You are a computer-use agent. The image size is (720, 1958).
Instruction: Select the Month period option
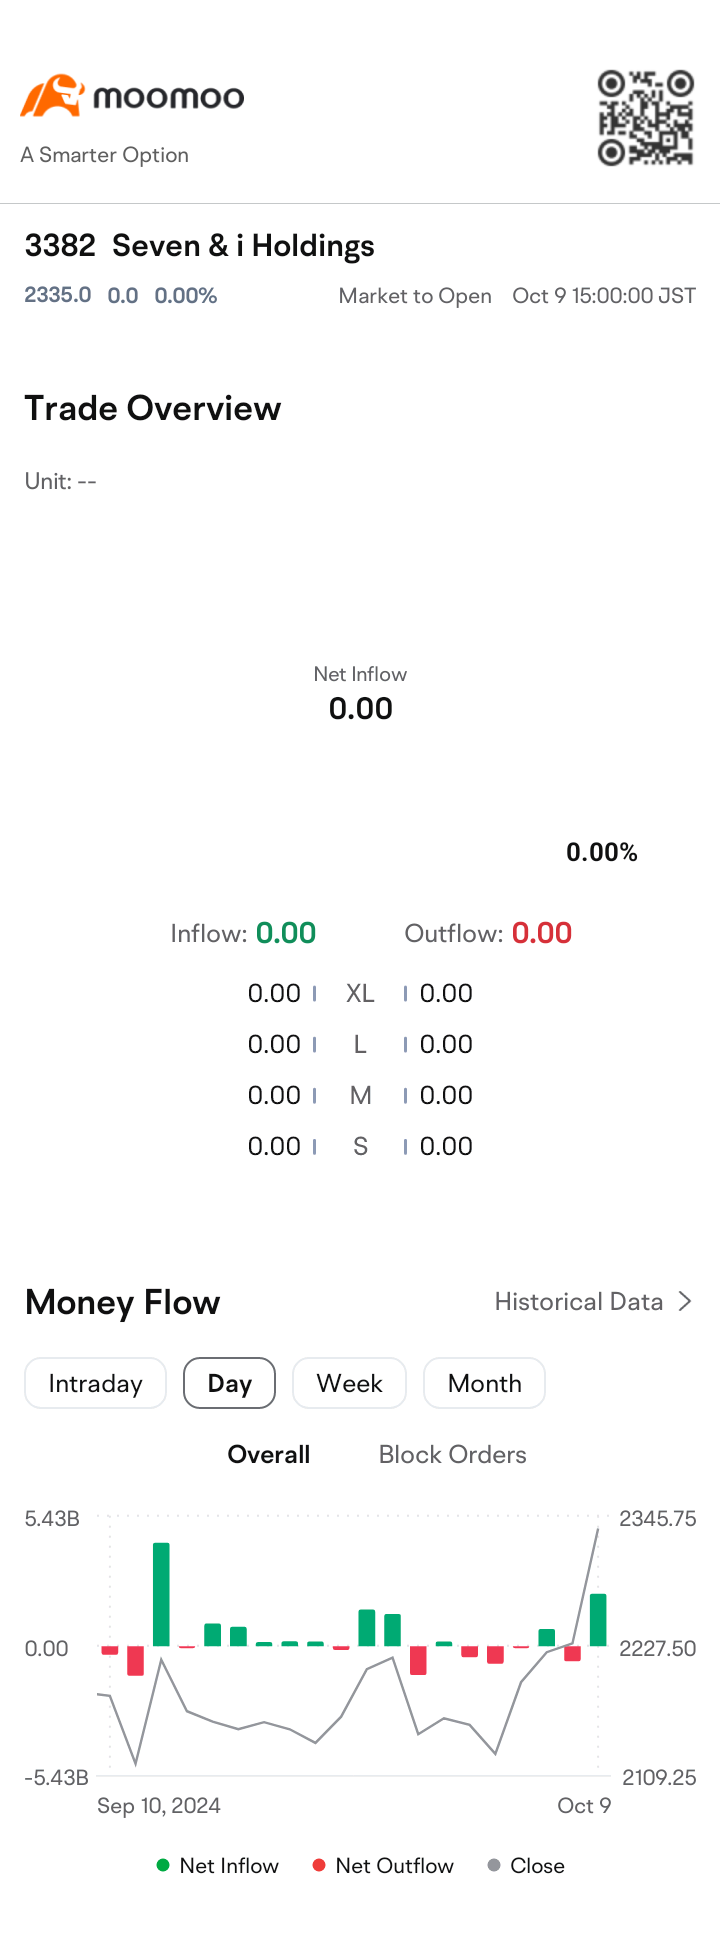point(484,1383)
